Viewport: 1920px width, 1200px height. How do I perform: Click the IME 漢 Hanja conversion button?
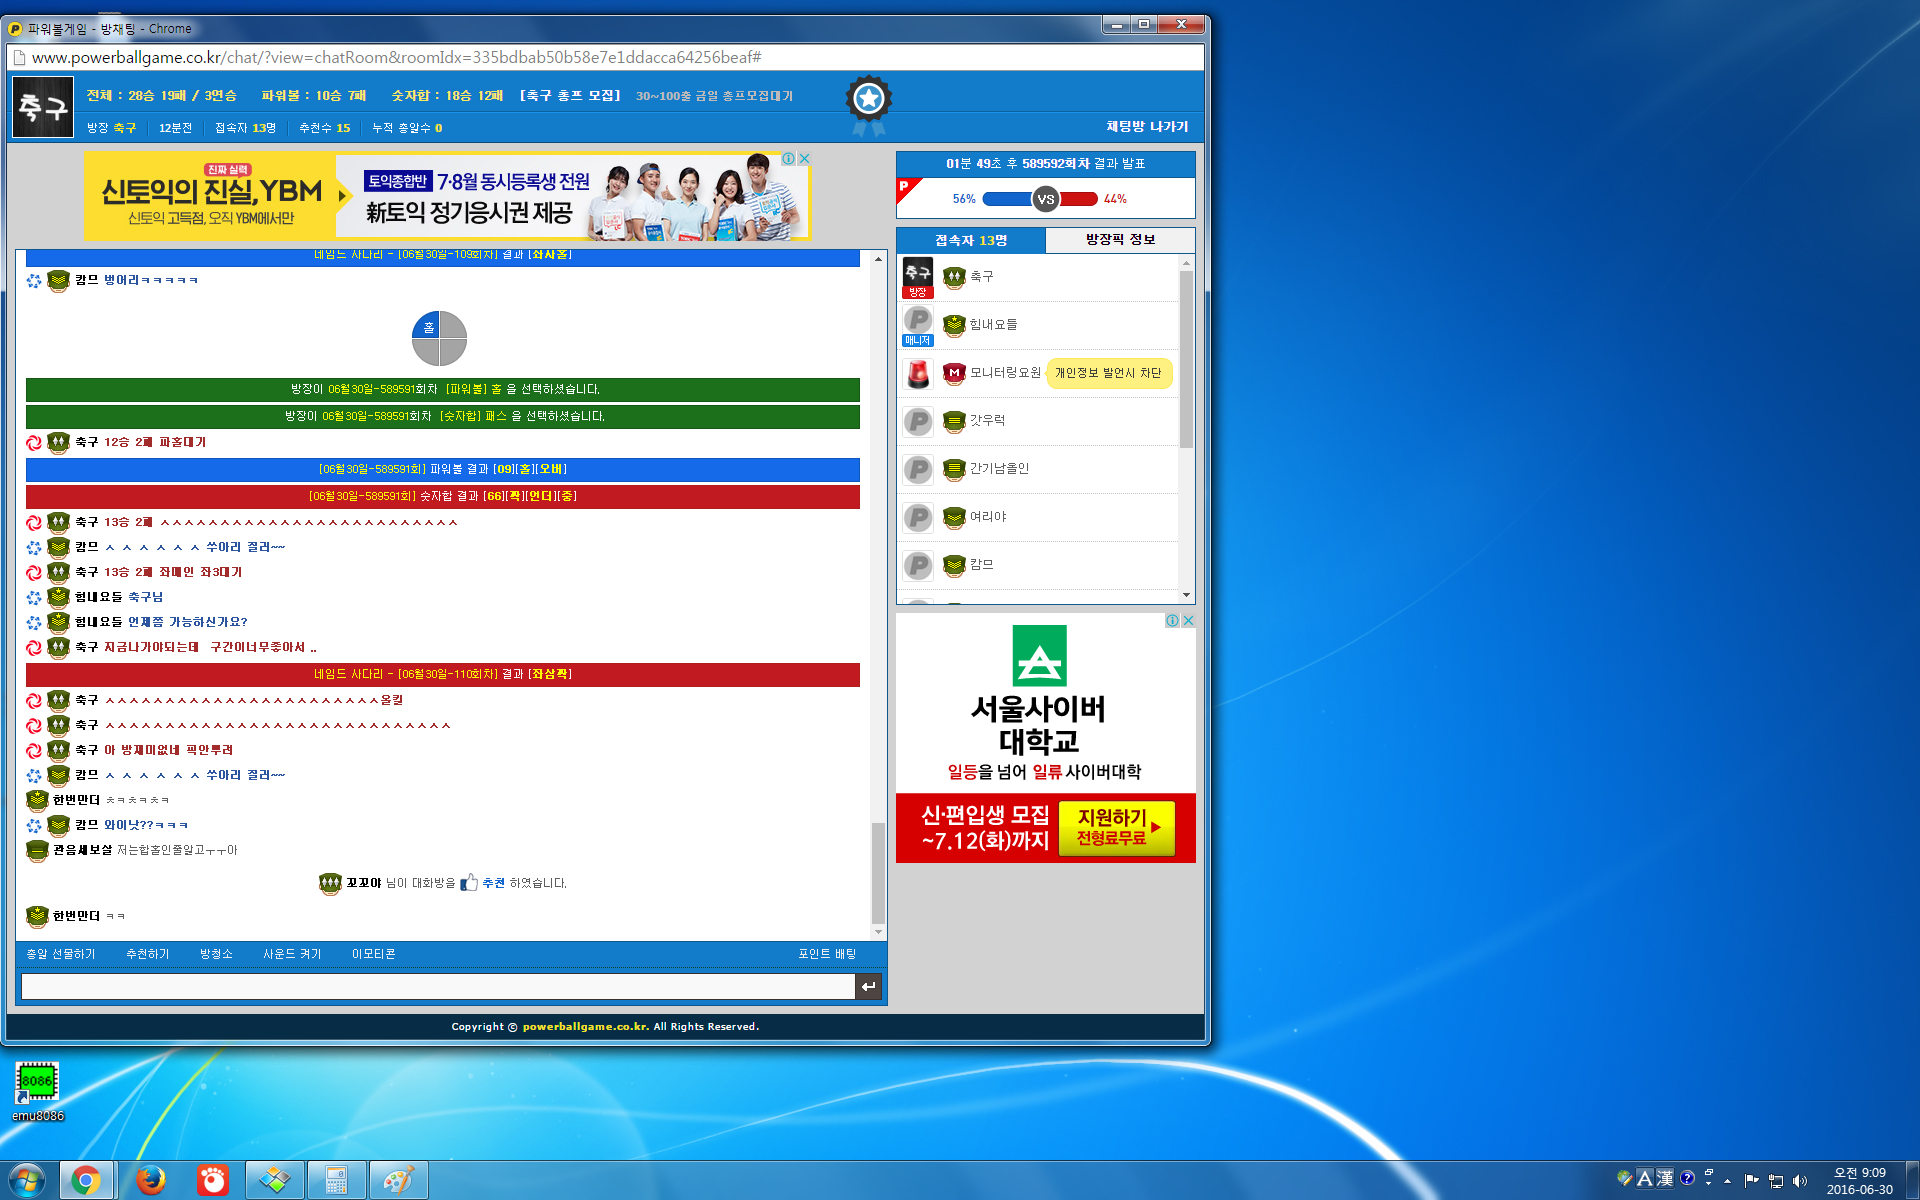click(x=1664, y=1178)
